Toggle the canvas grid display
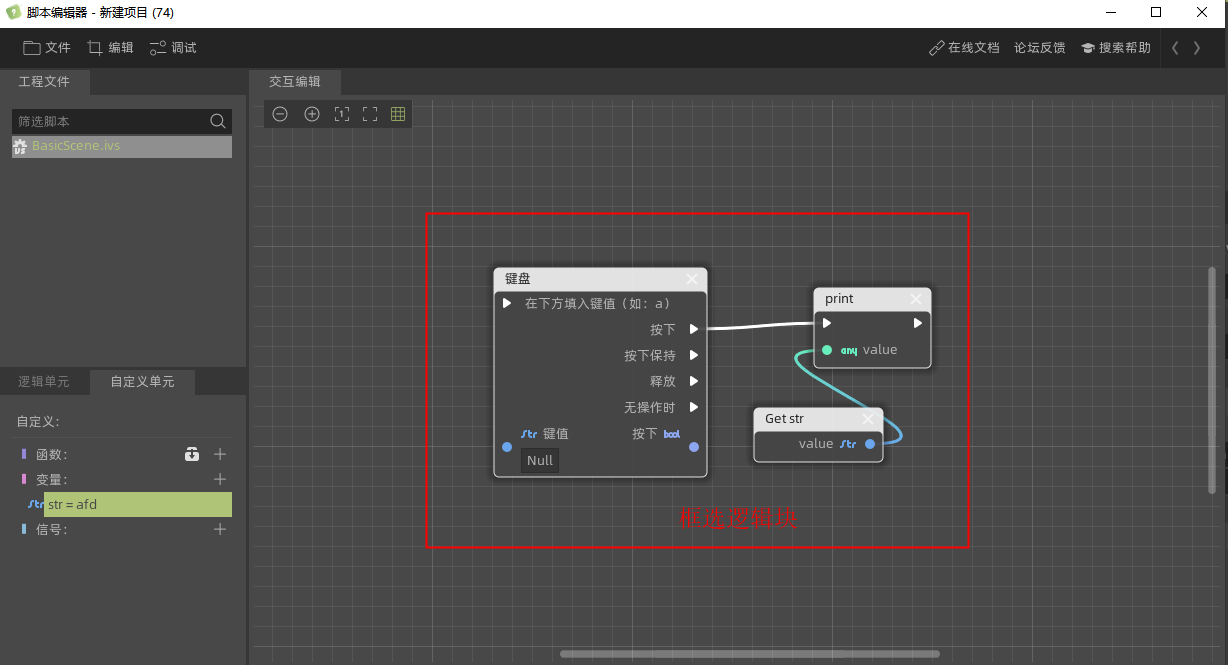 pyautogui.click(x=398, y=114)
